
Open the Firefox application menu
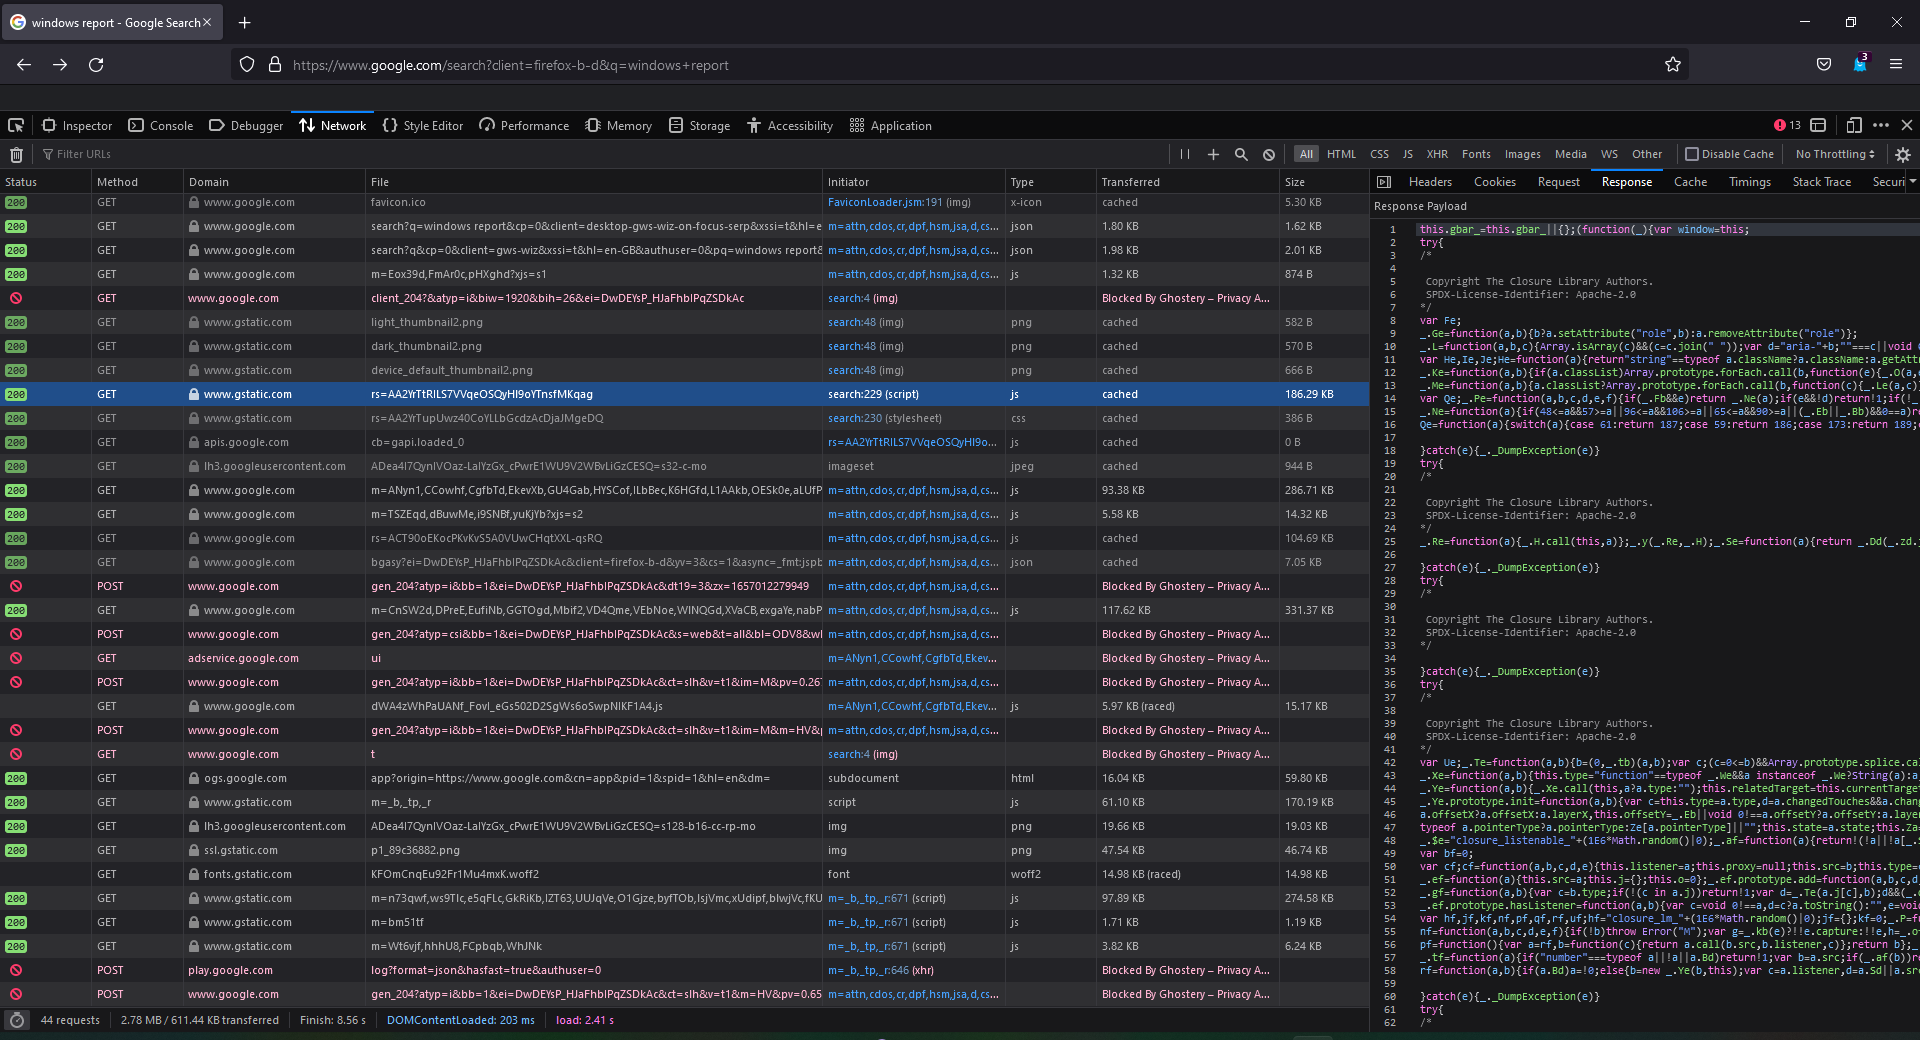tap(1896, 65)
